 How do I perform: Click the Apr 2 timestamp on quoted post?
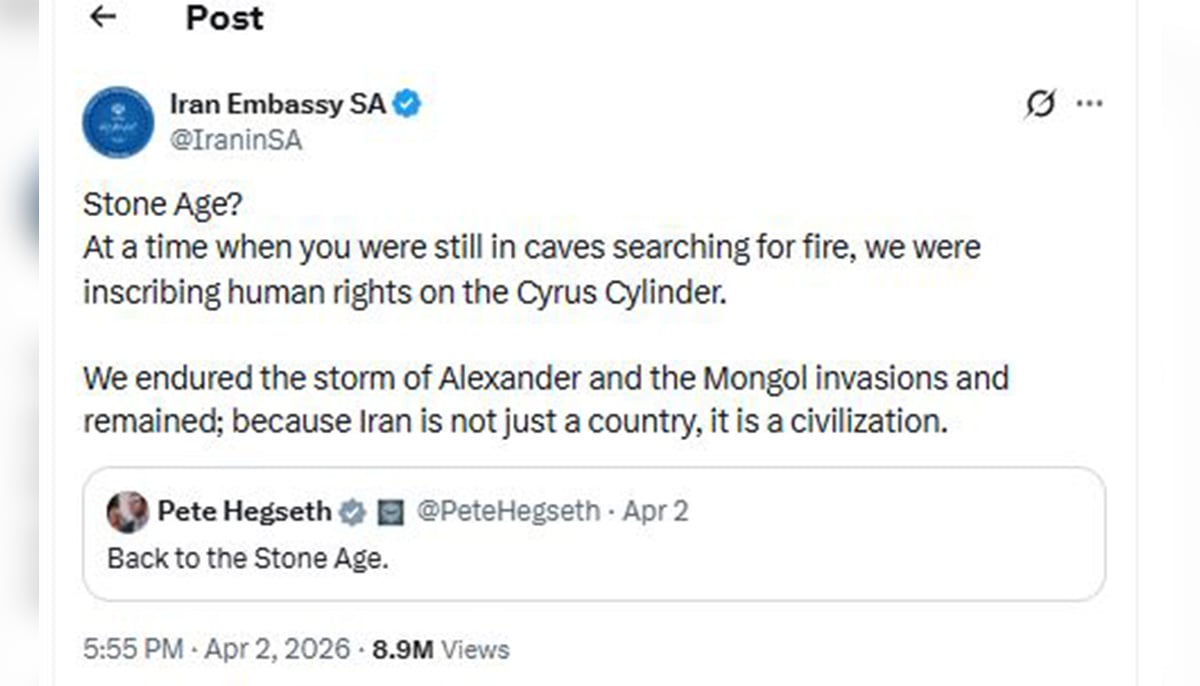[x=656, y=510]
